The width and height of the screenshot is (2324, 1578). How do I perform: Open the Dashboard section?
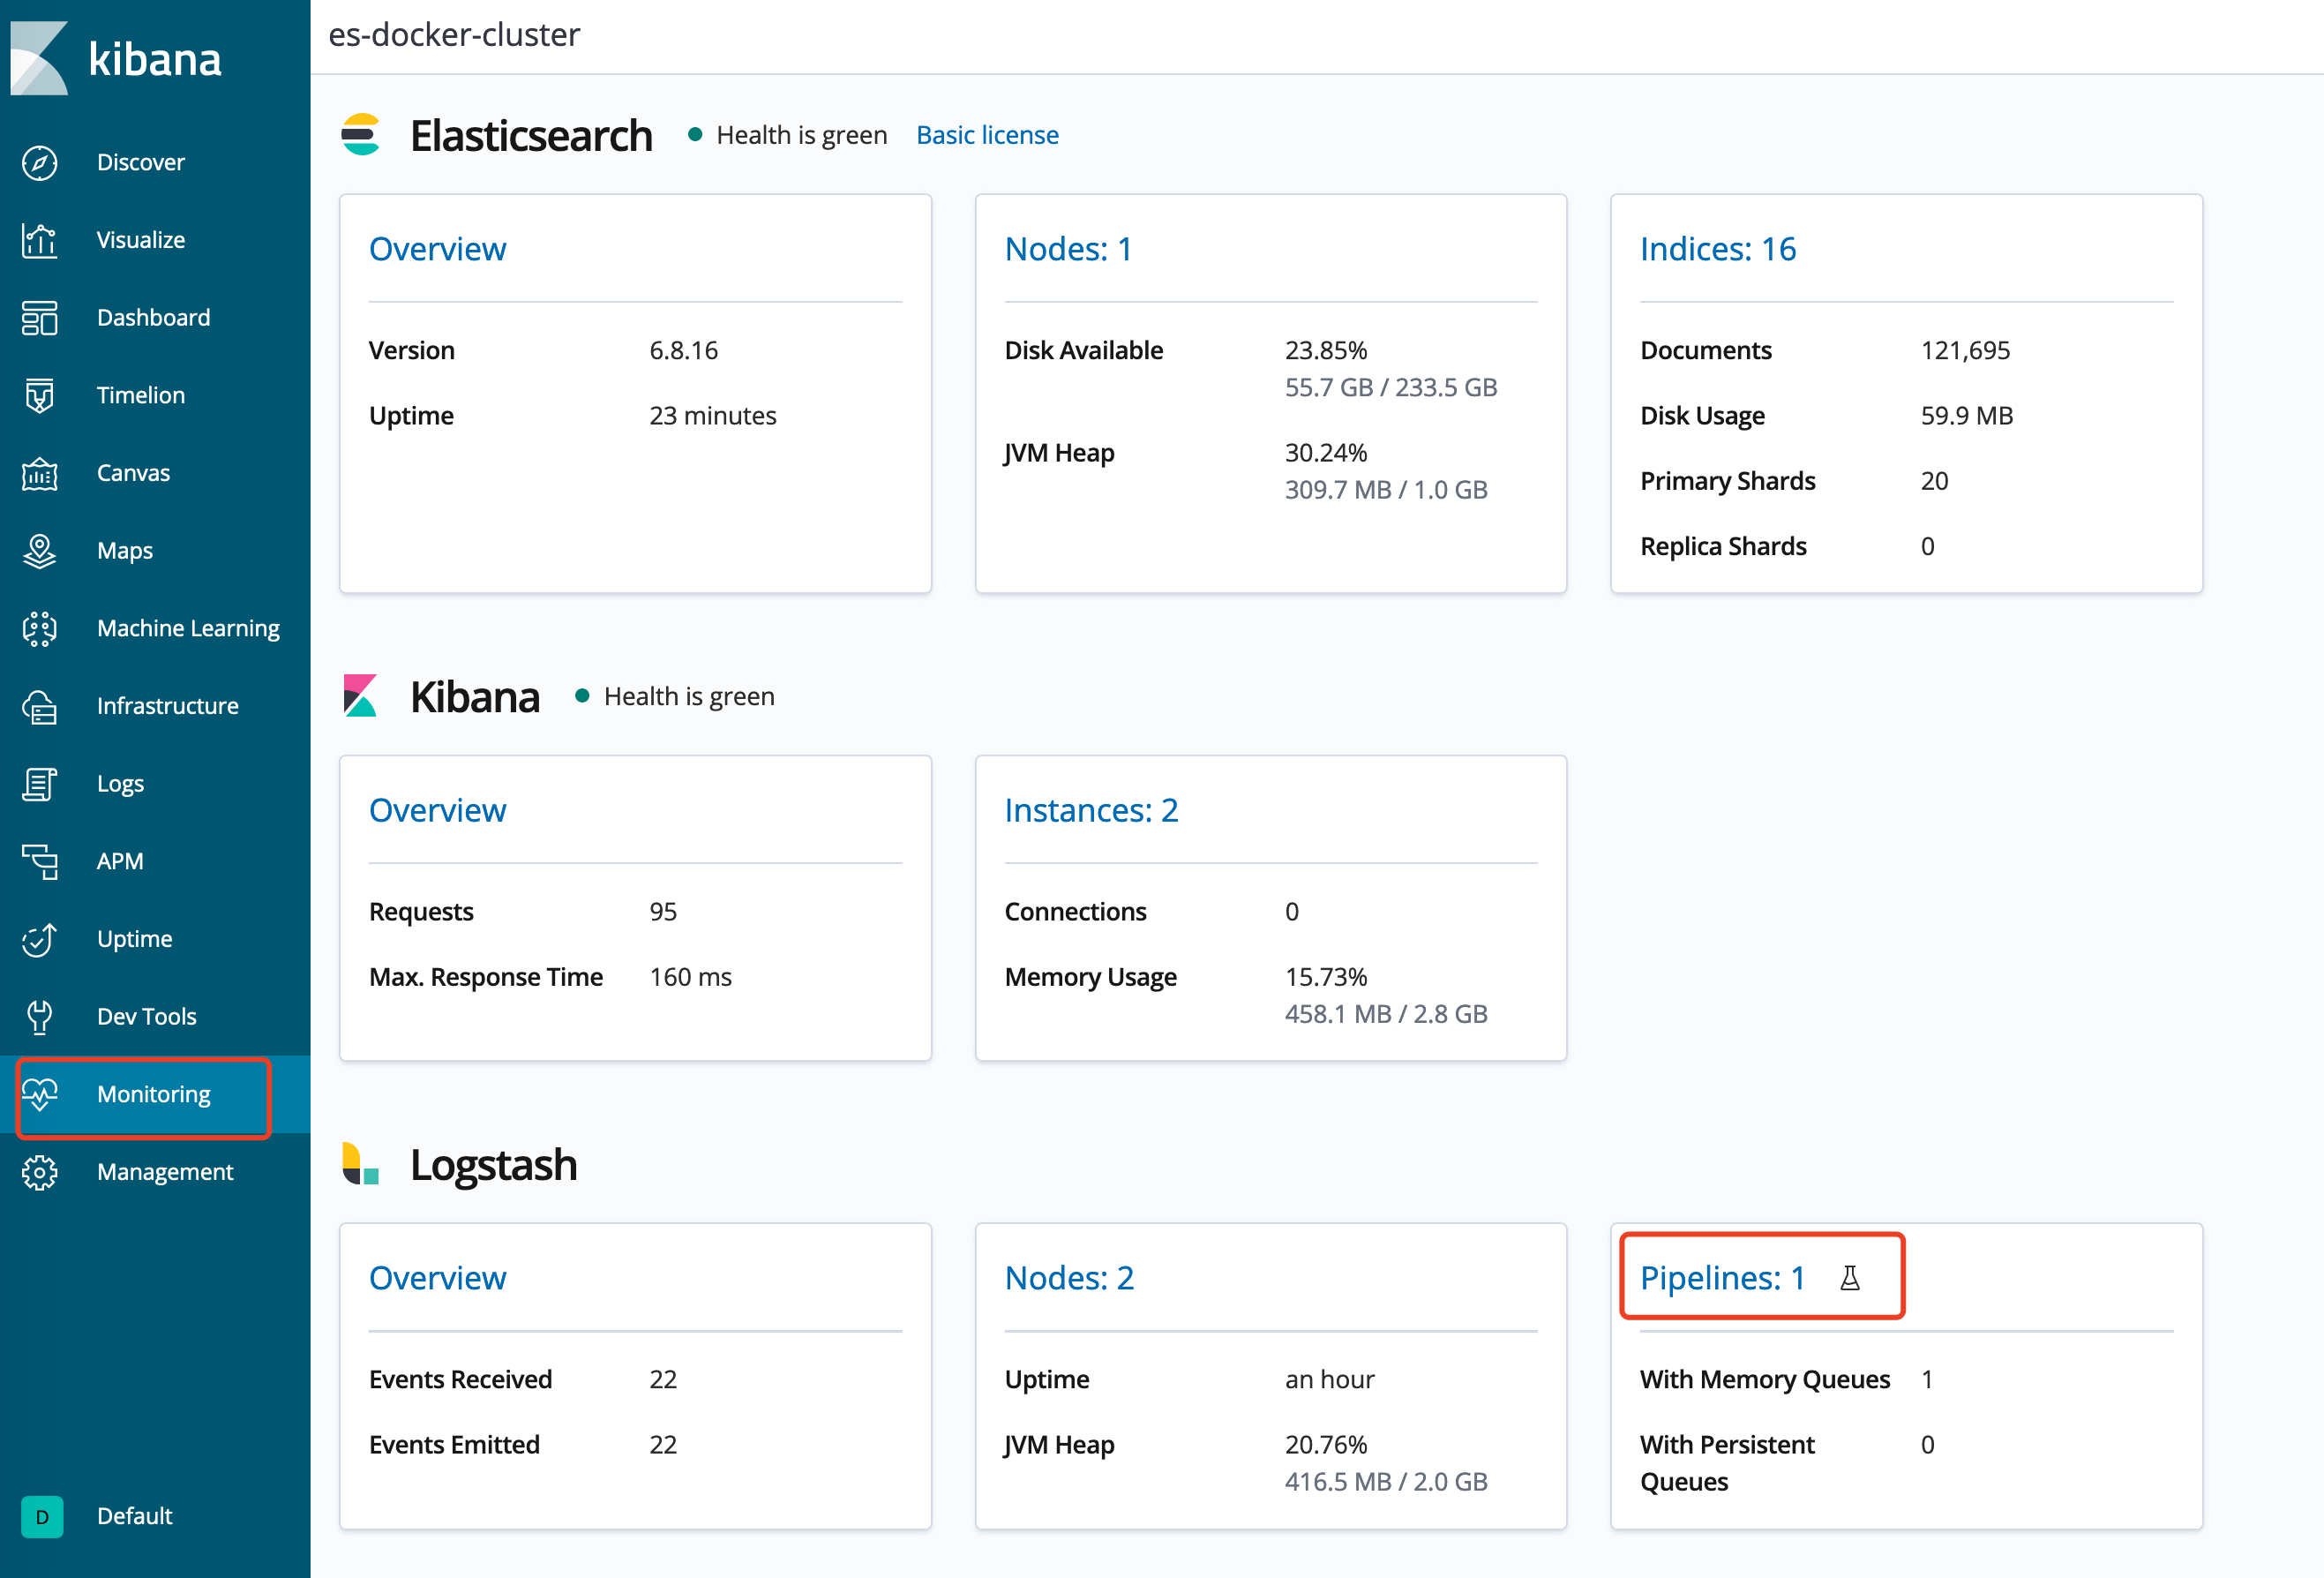point(155,318)
